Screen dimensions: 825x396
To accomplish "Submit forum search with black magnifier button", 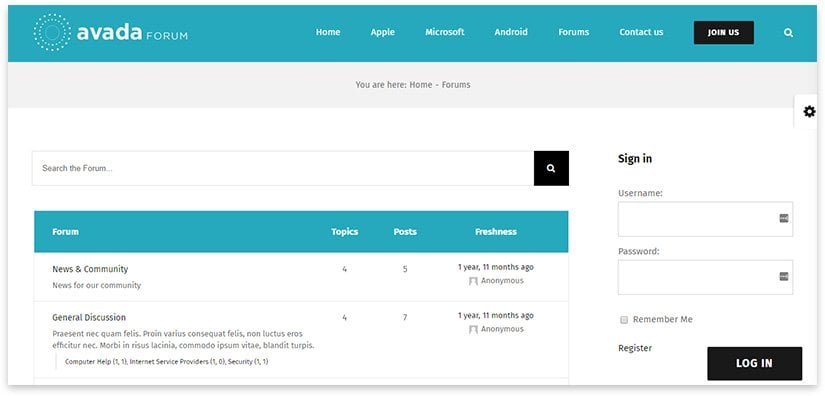I will (551, 168).
